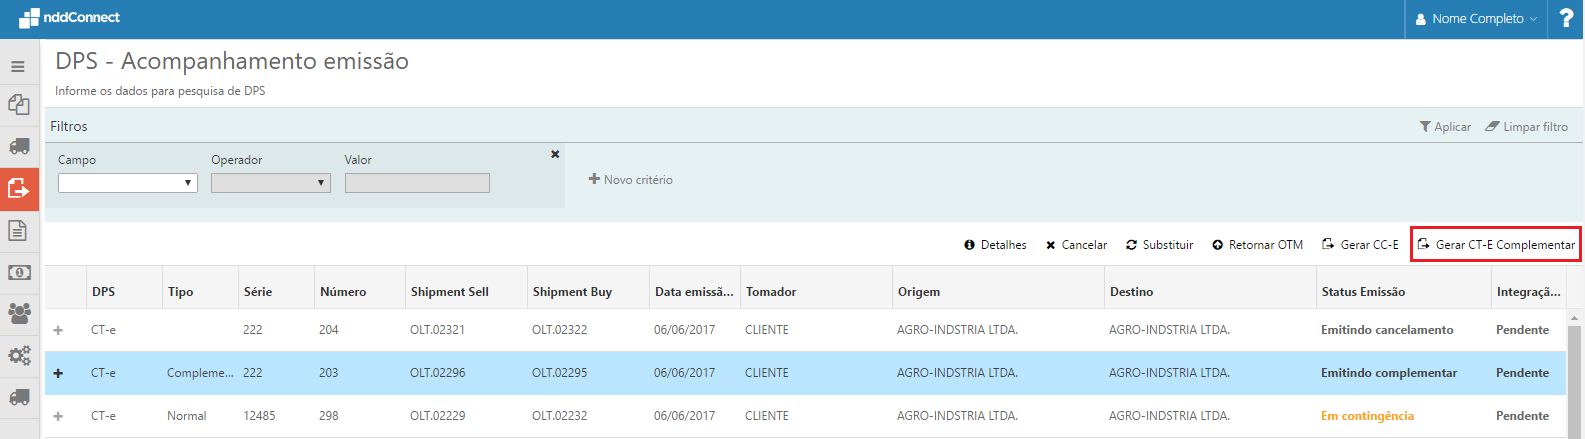Open the hamburger menu in sidebar

tap(18, 66)
